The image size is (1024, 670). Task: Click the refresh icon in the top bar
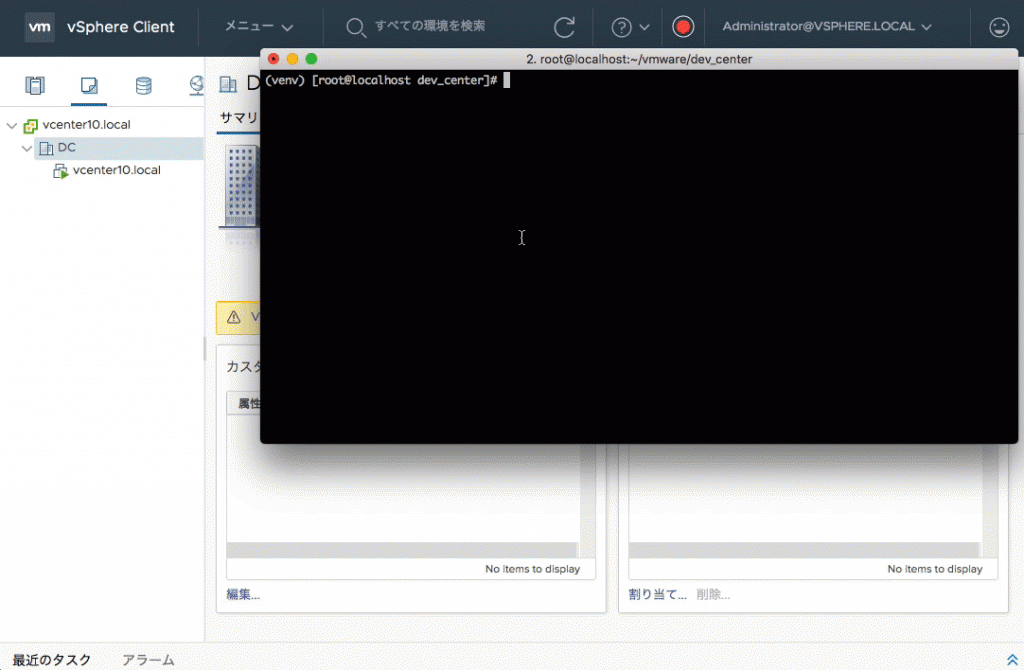[x=568, y=27]
